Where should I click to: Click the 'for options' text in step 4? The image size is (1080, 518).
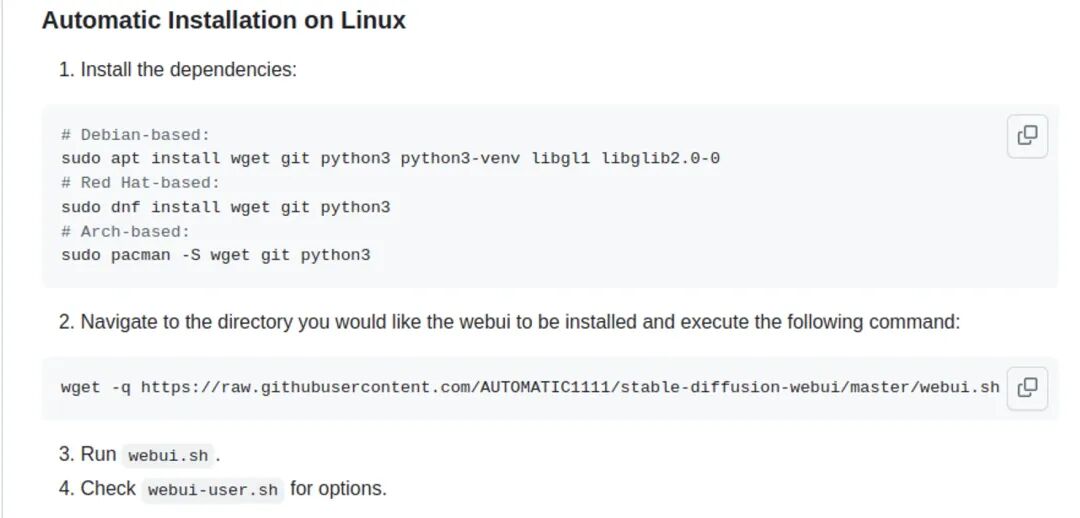338,489
